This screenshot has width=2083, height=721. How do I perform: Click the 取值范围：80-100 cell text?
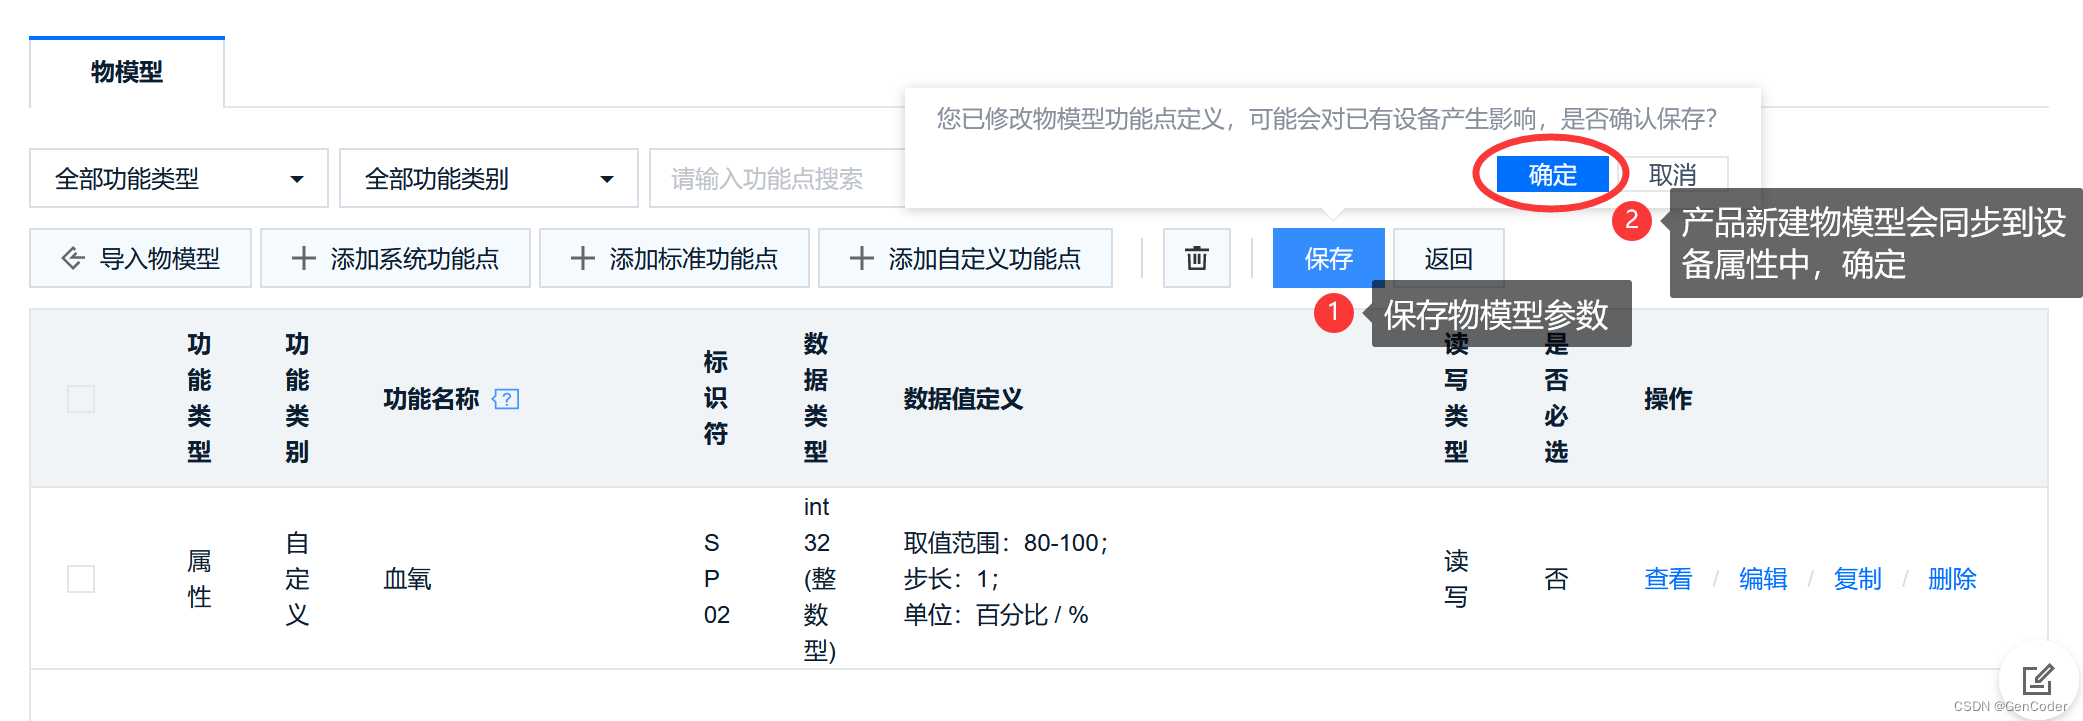[x=1006, y=543]
